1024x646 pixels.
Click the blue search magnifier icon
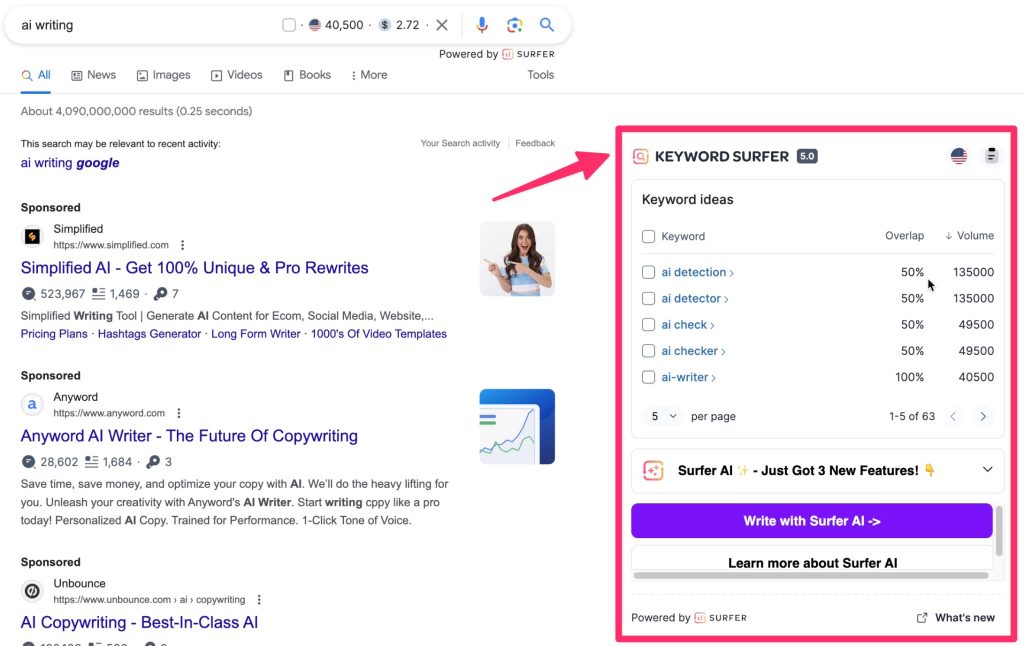pyautogui.click(x=547, y=25)
